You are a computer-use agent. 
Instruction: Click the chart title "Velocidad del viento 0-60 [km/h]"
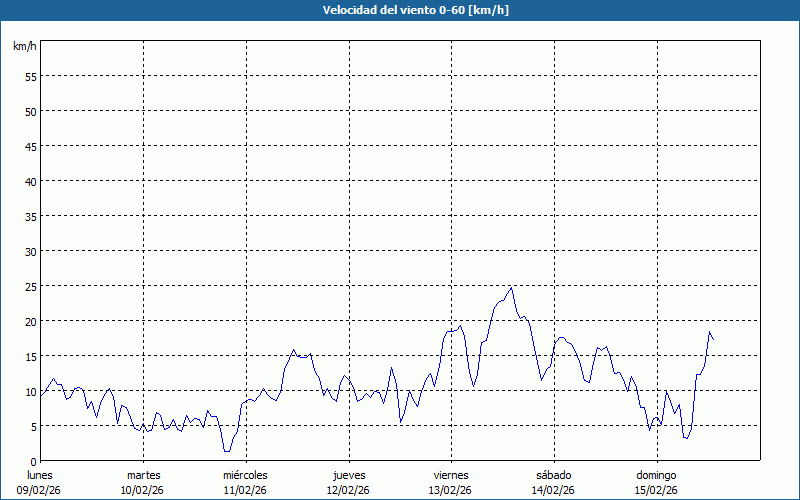pyautogui.click(x=400, y=10)
